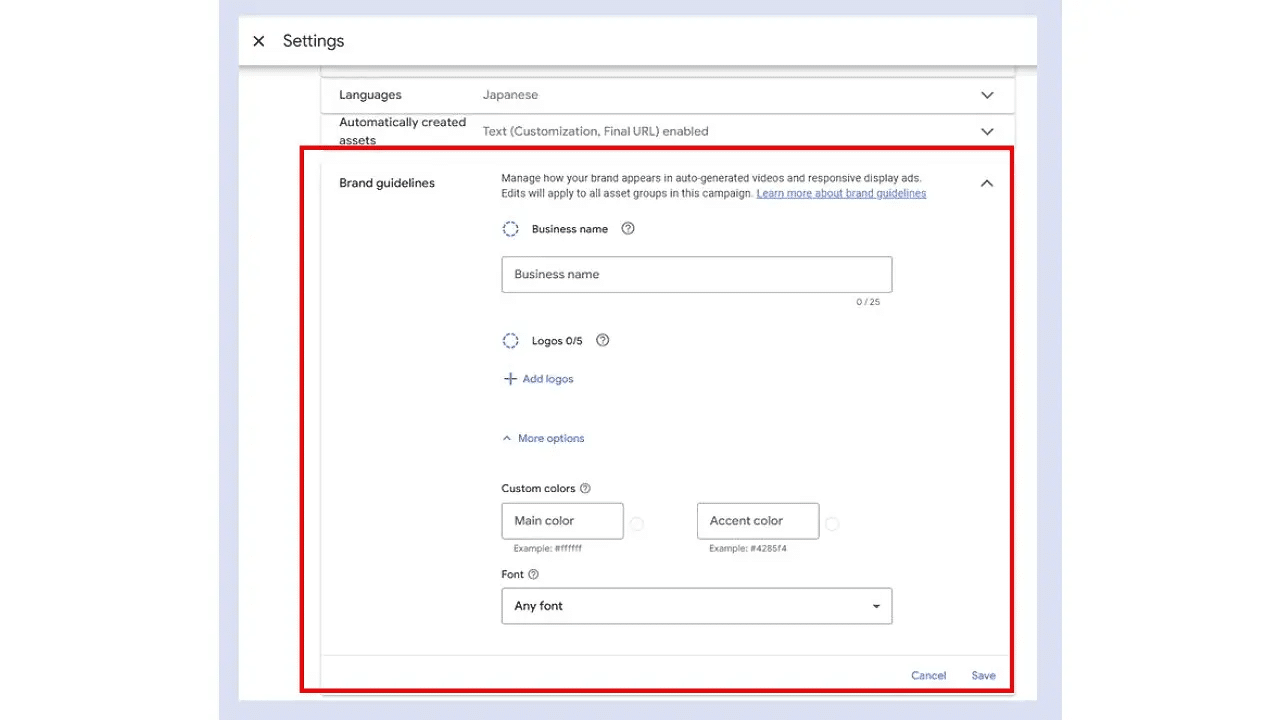Screen dimensions: 1280x720
Task: Click the Accent color input field
Action: [x=757, y=521]
